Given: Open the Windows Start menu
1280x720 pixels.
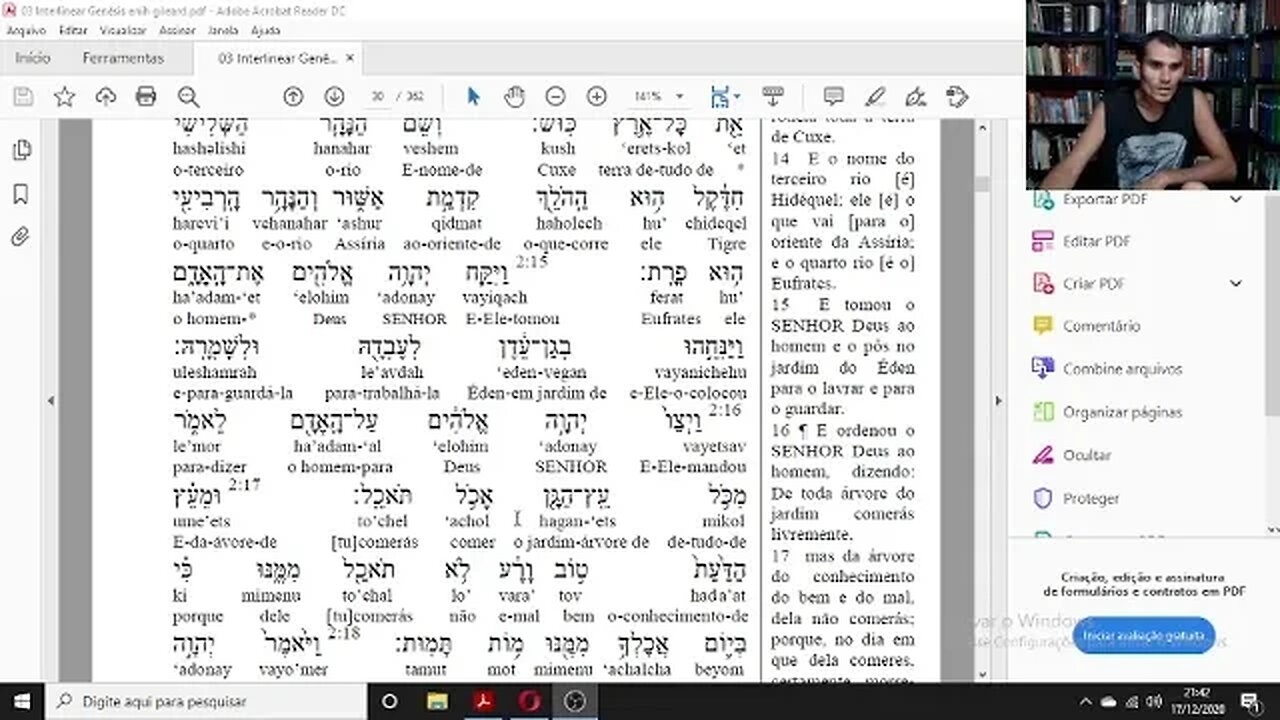Looking at the screenshot, I should 22,700.
